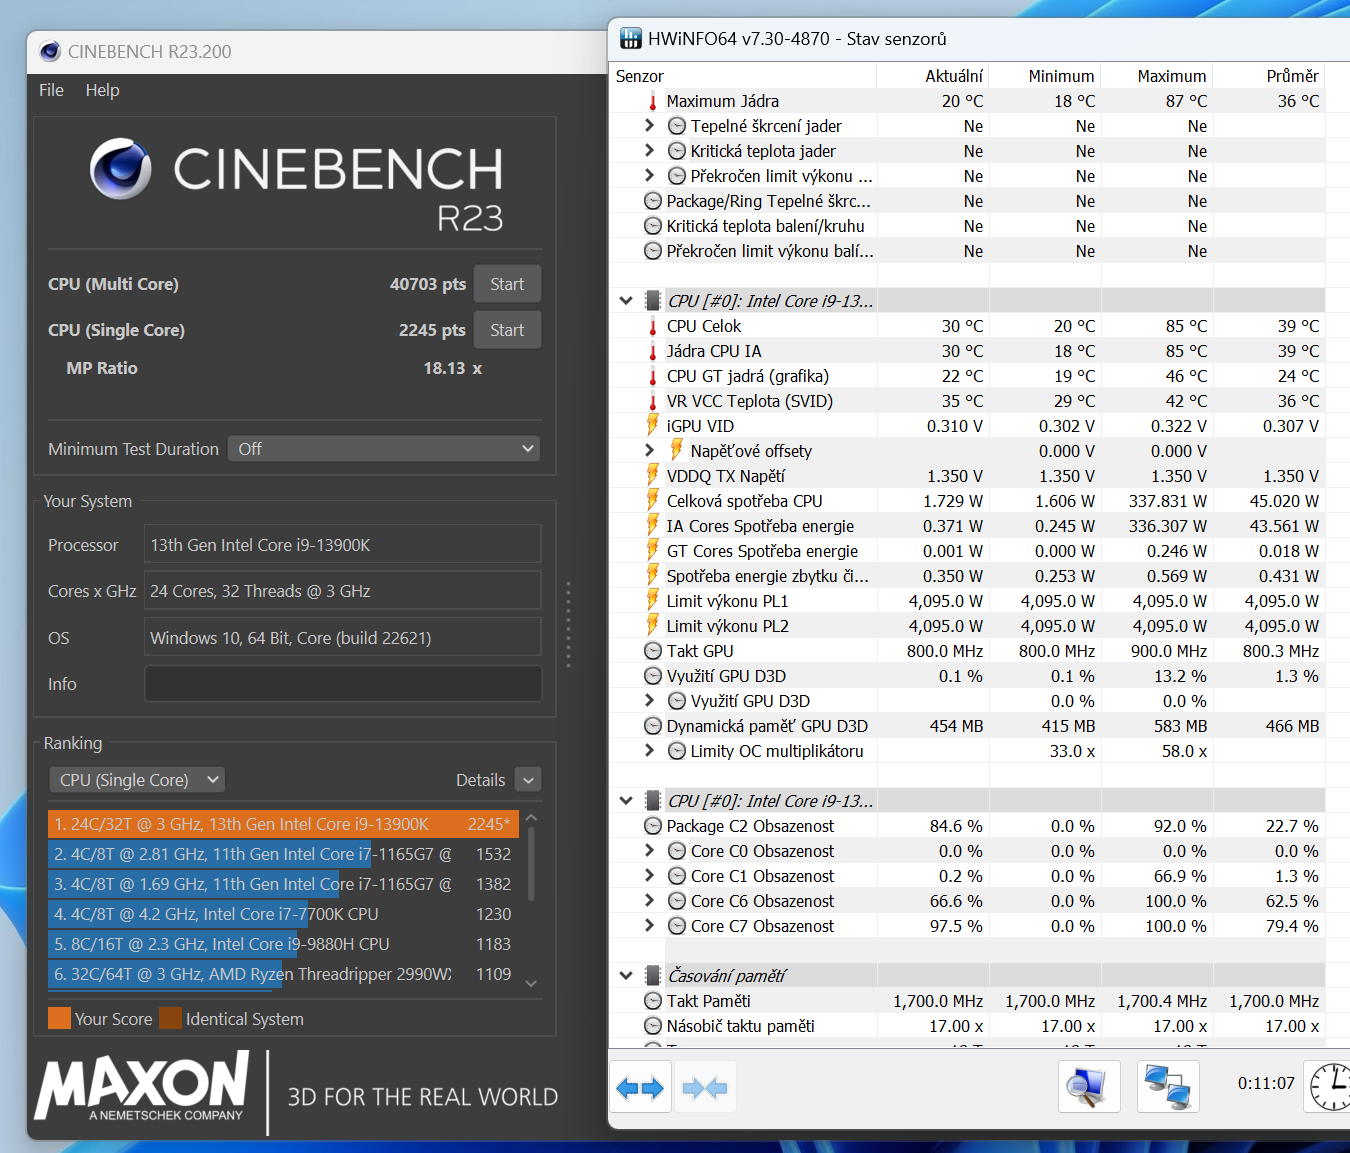1350x1153 pixels.
Task: Open the Help menu in Cinebench
Action: pos(102,90)
